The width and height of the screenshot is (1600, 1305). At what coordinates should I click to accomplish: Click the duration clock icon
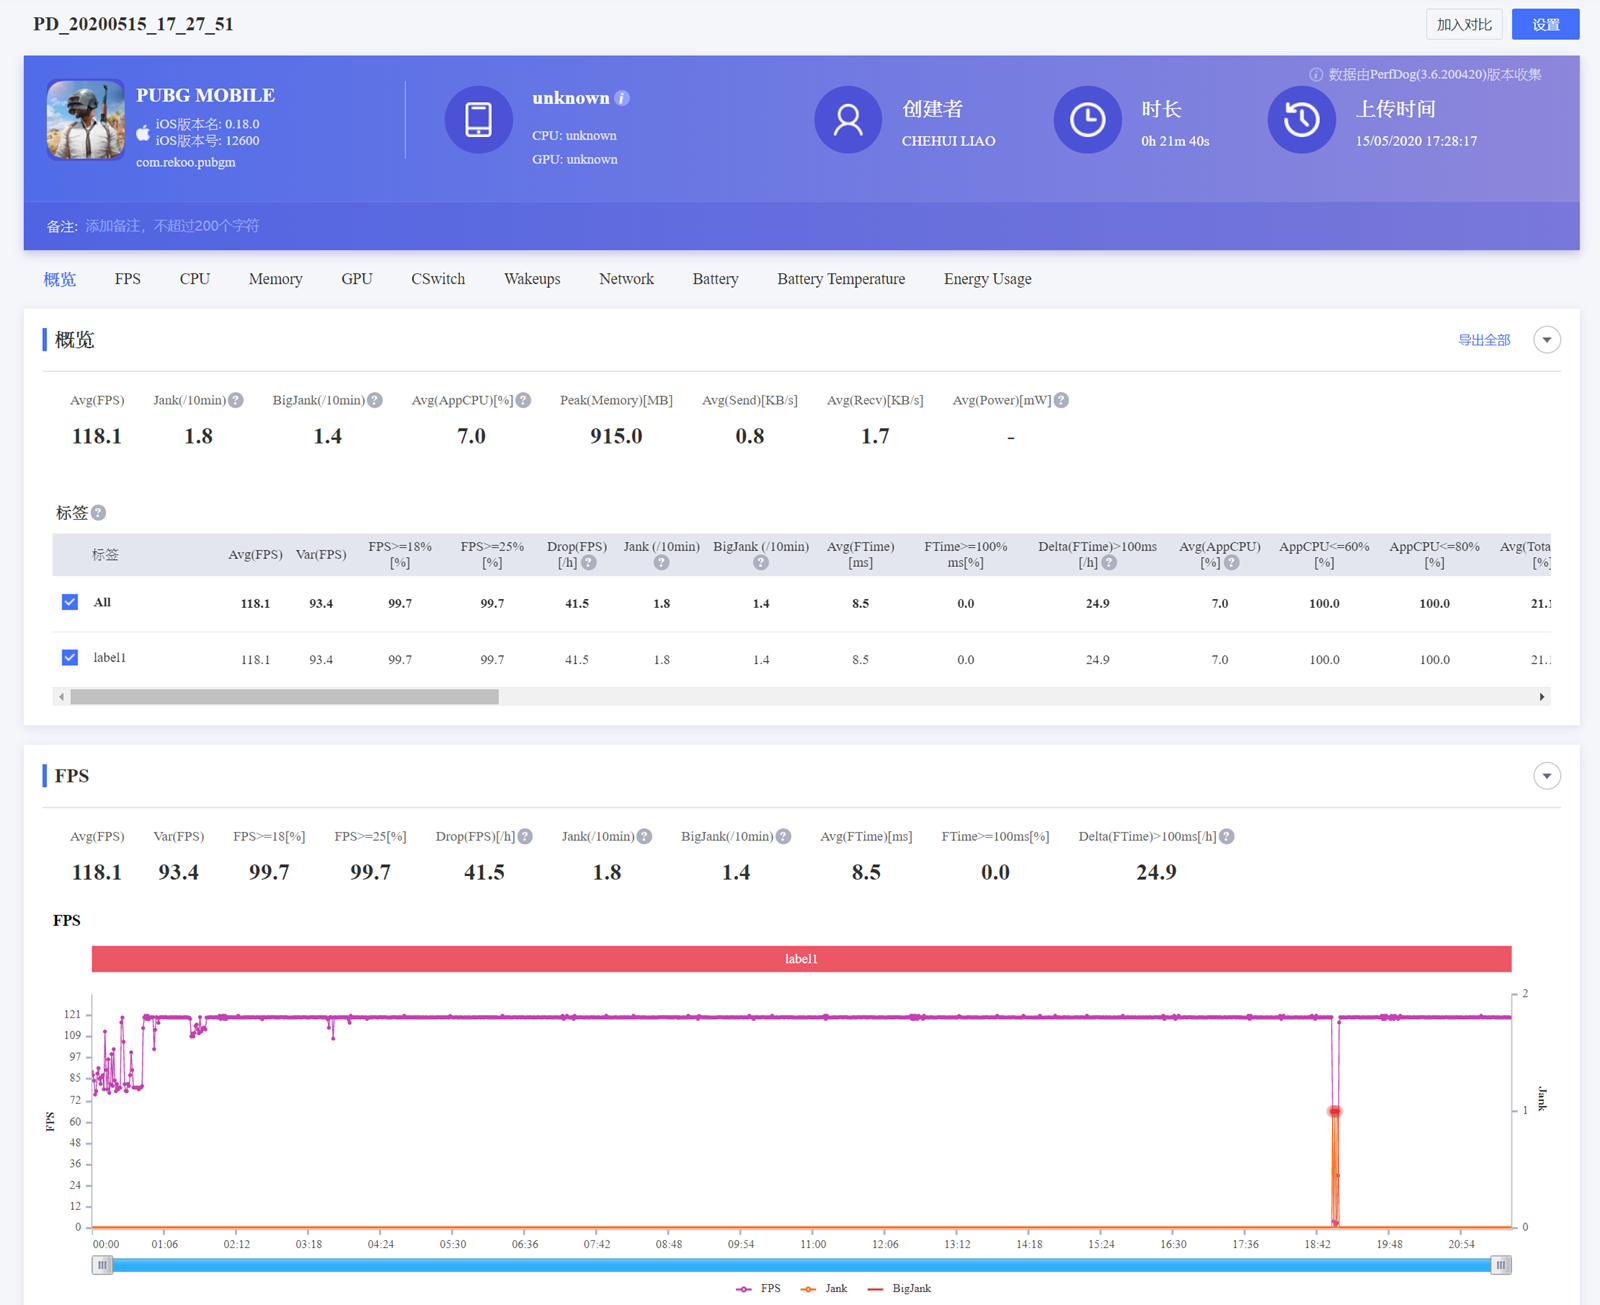[1087, 120]
